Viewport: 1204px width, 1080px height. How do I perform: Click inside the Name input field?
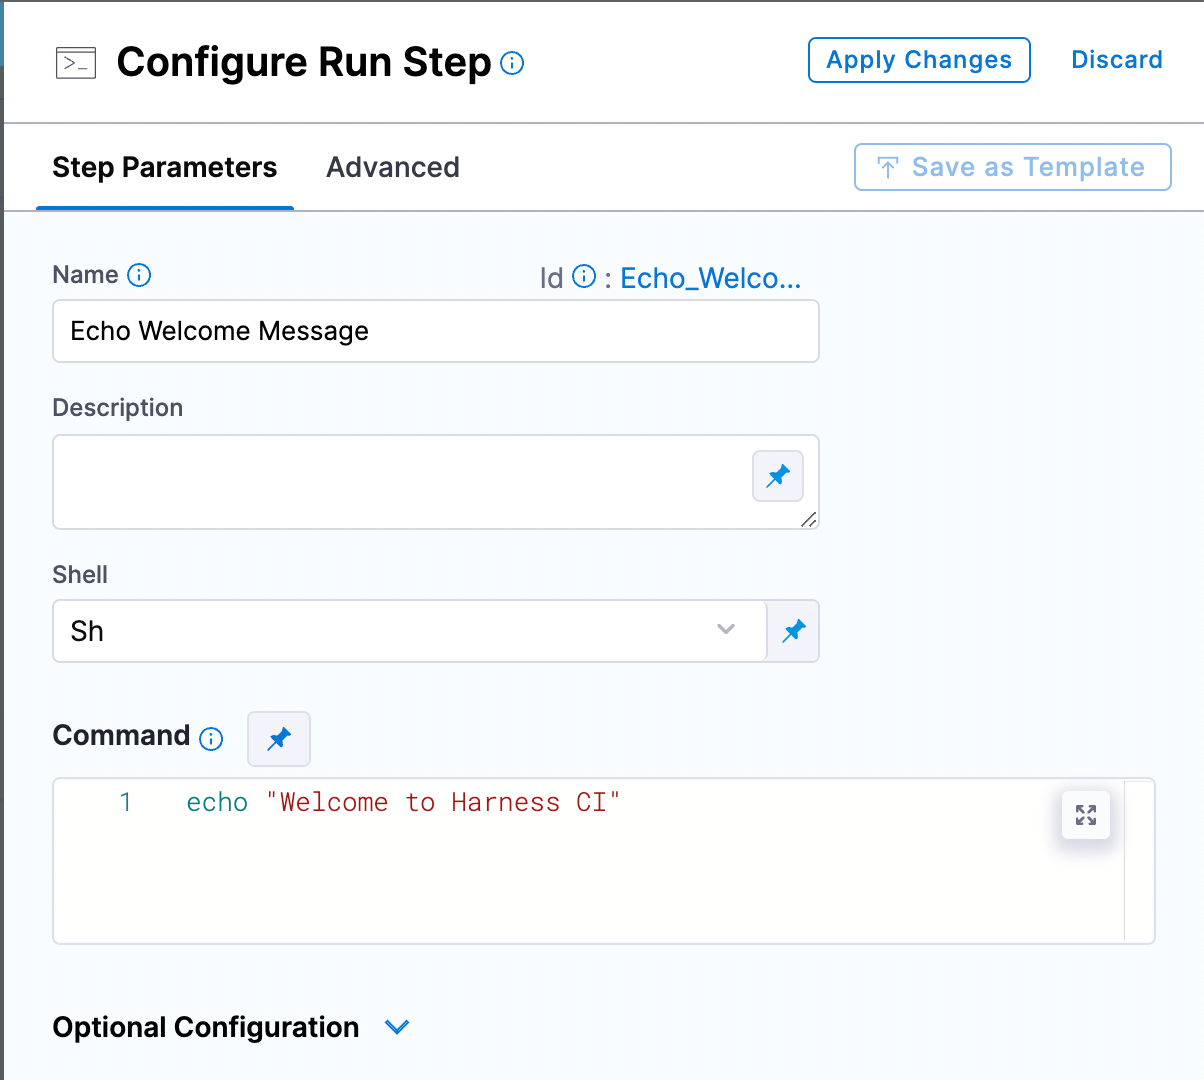(x=435, y=331)
